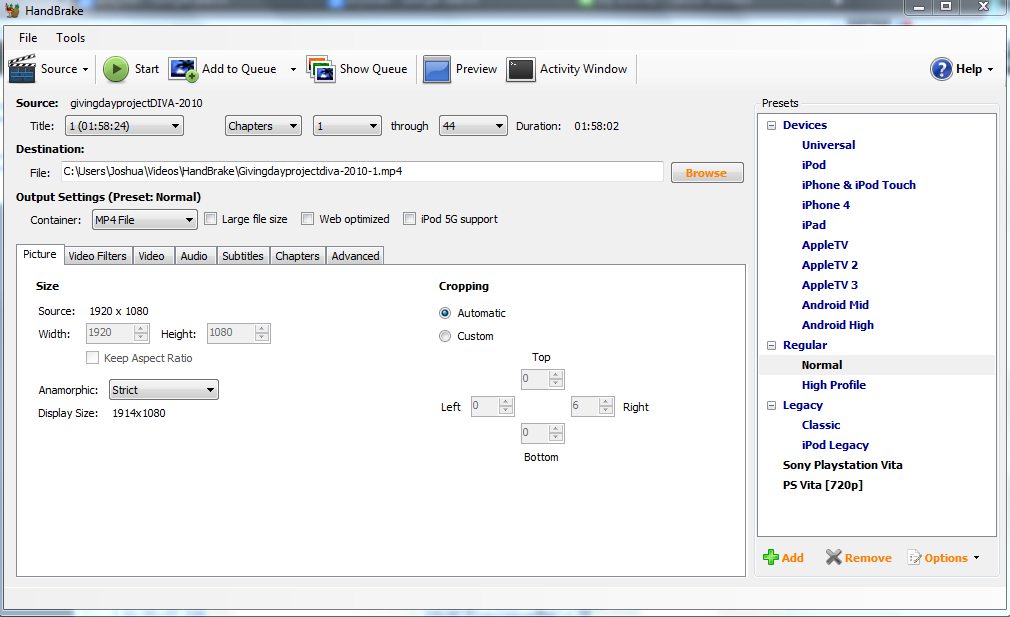Open the Add to Queue dropdown arrow

(293, 69)
